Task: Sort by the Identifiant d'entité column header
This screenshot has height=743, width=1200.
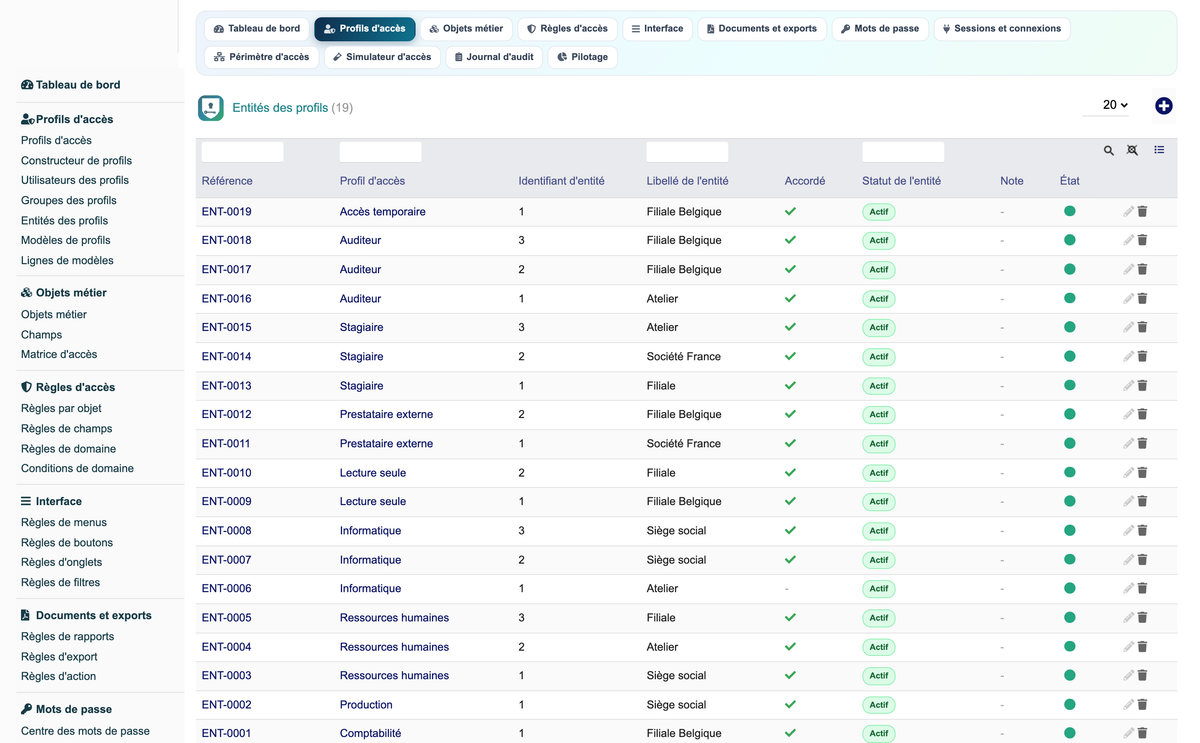Action: click(x=561, y=181)
